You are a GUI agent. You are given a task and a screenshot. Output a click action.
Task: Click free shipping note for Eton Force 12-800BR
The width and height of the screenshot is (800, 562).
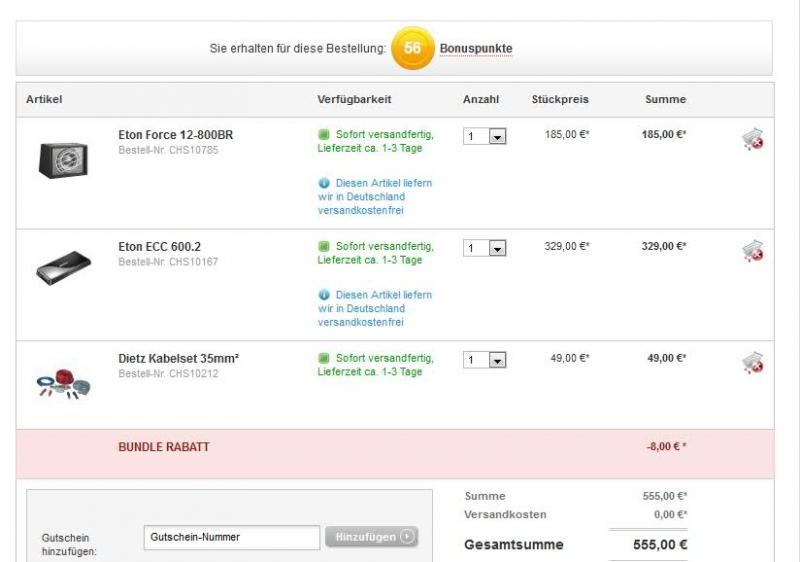pos(375,197)
